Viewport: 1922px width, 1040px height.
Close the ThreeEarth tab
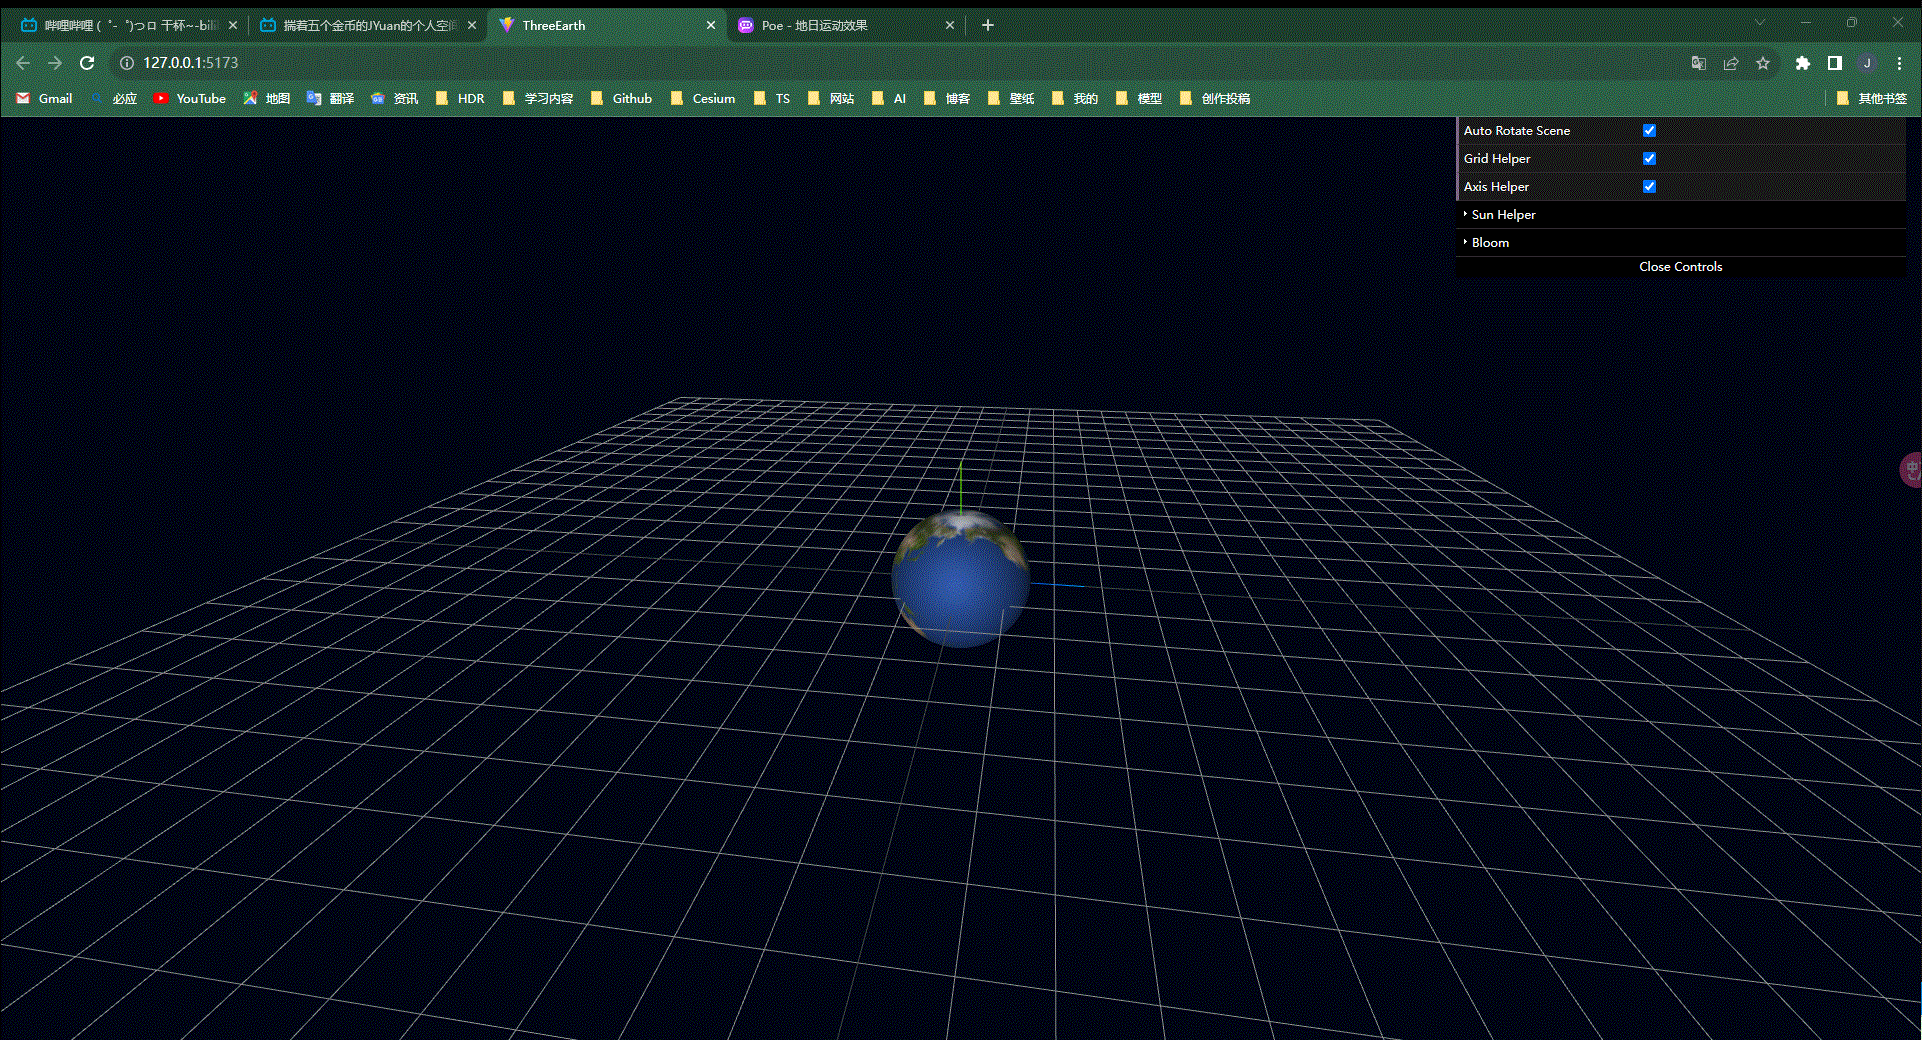pos(711,25)
